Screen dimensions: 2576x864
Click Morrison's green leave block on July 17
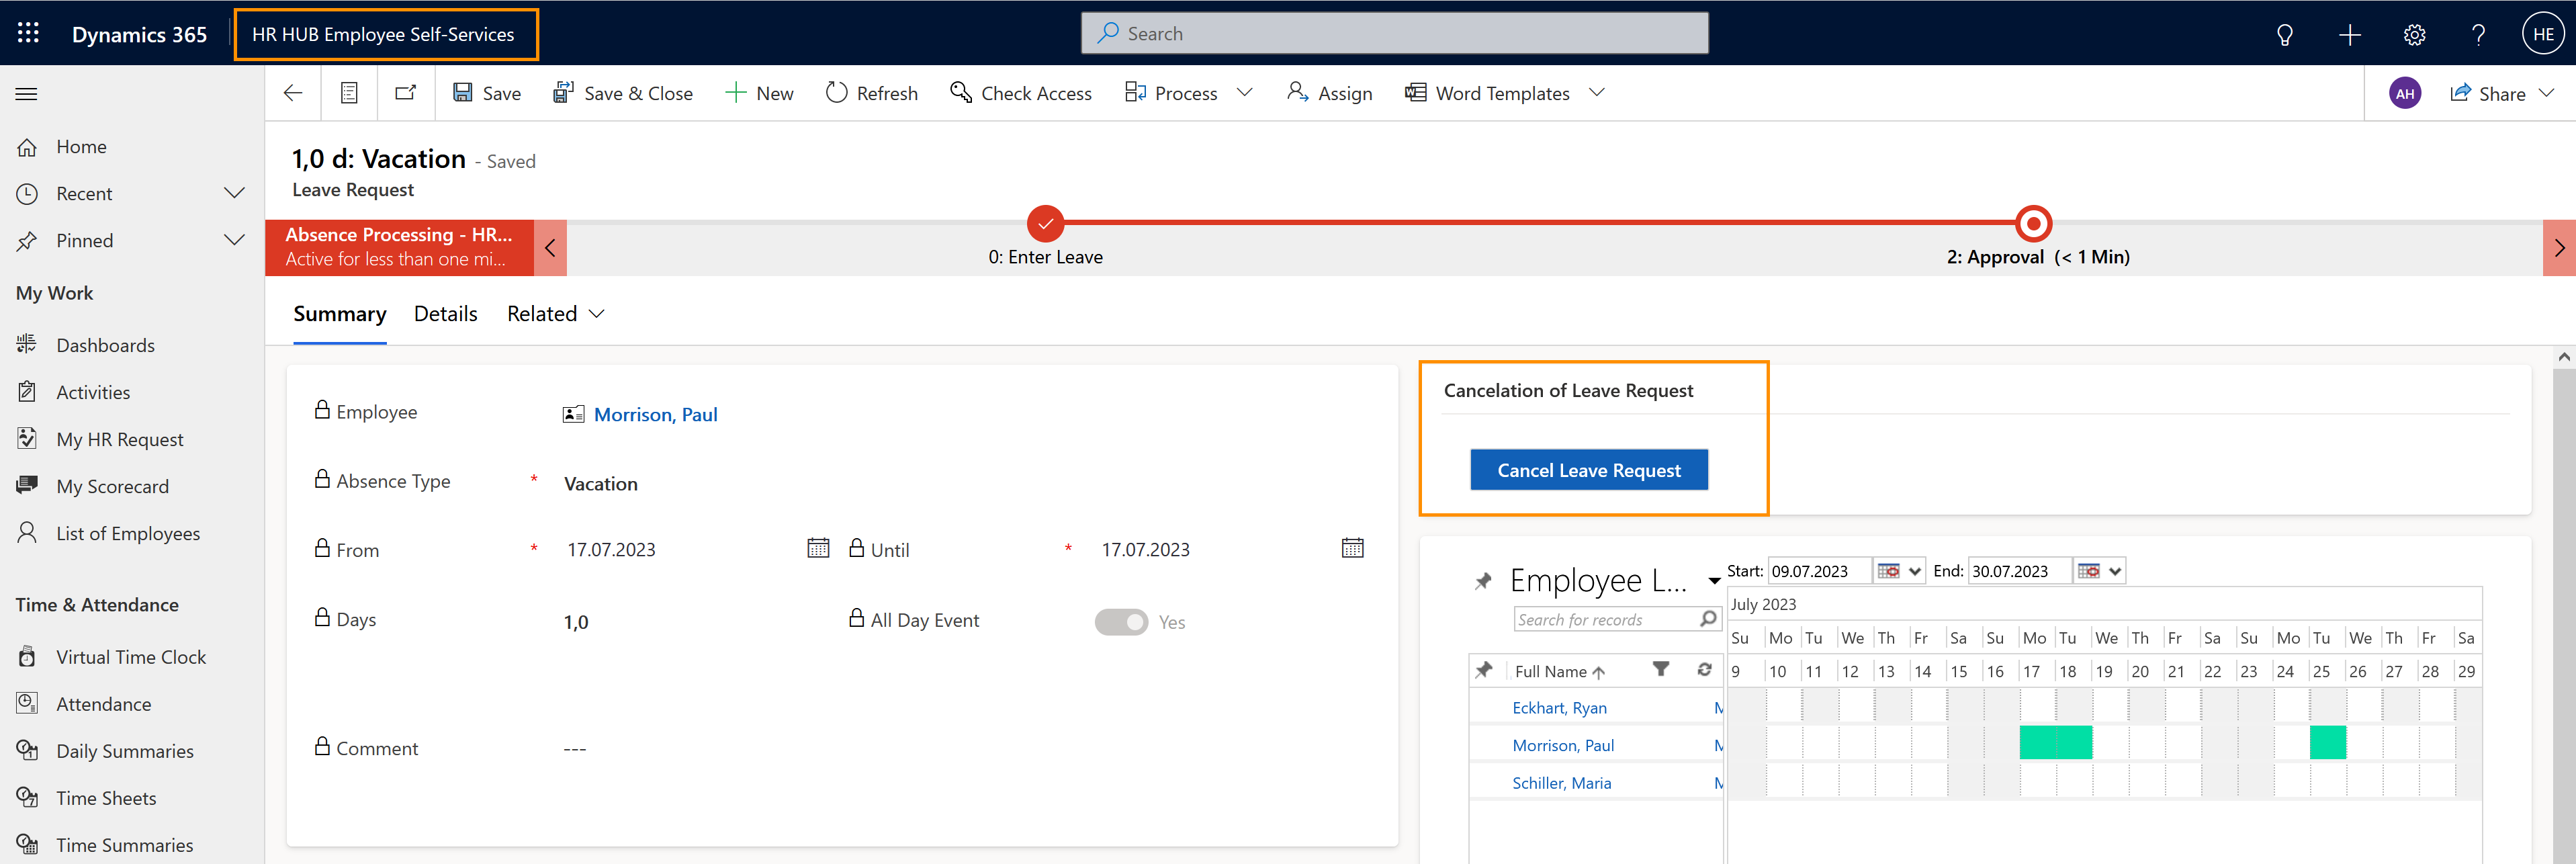(x=2037, y=743)
